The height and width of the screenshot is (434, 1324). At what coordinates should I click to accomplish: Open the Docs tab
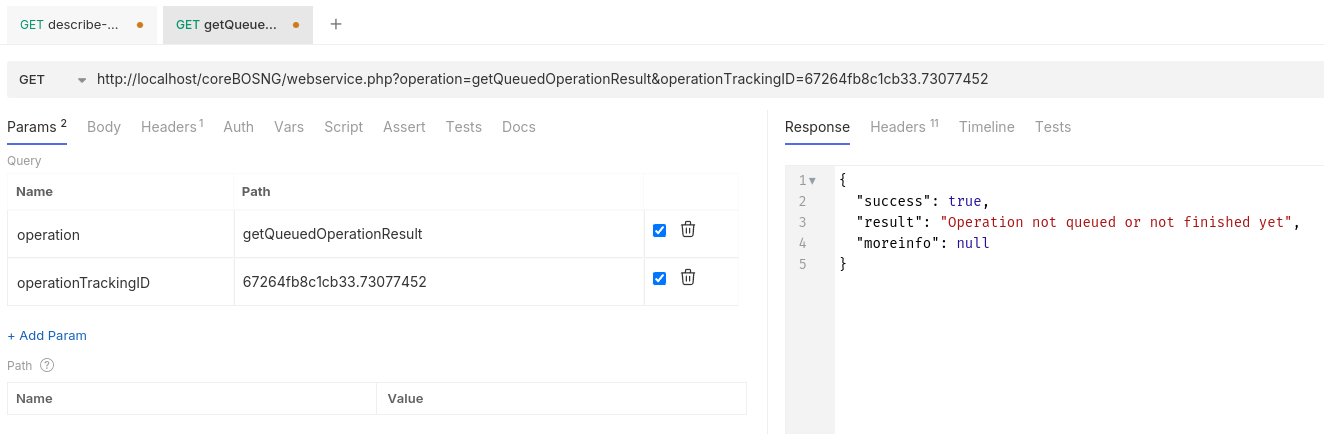tap(518, 127)
